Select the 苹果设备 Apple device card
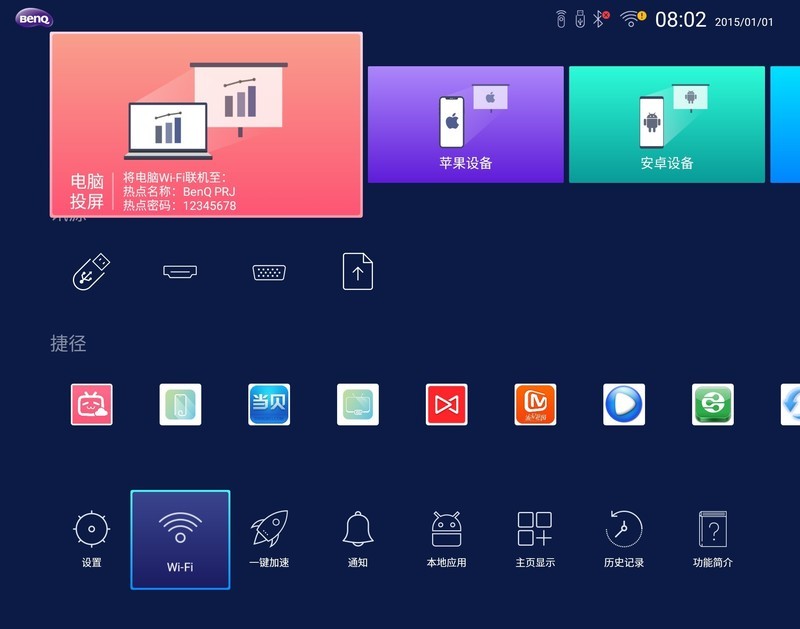Image resolution: width=800 pixels, height=629 pixels. point(466,122)
